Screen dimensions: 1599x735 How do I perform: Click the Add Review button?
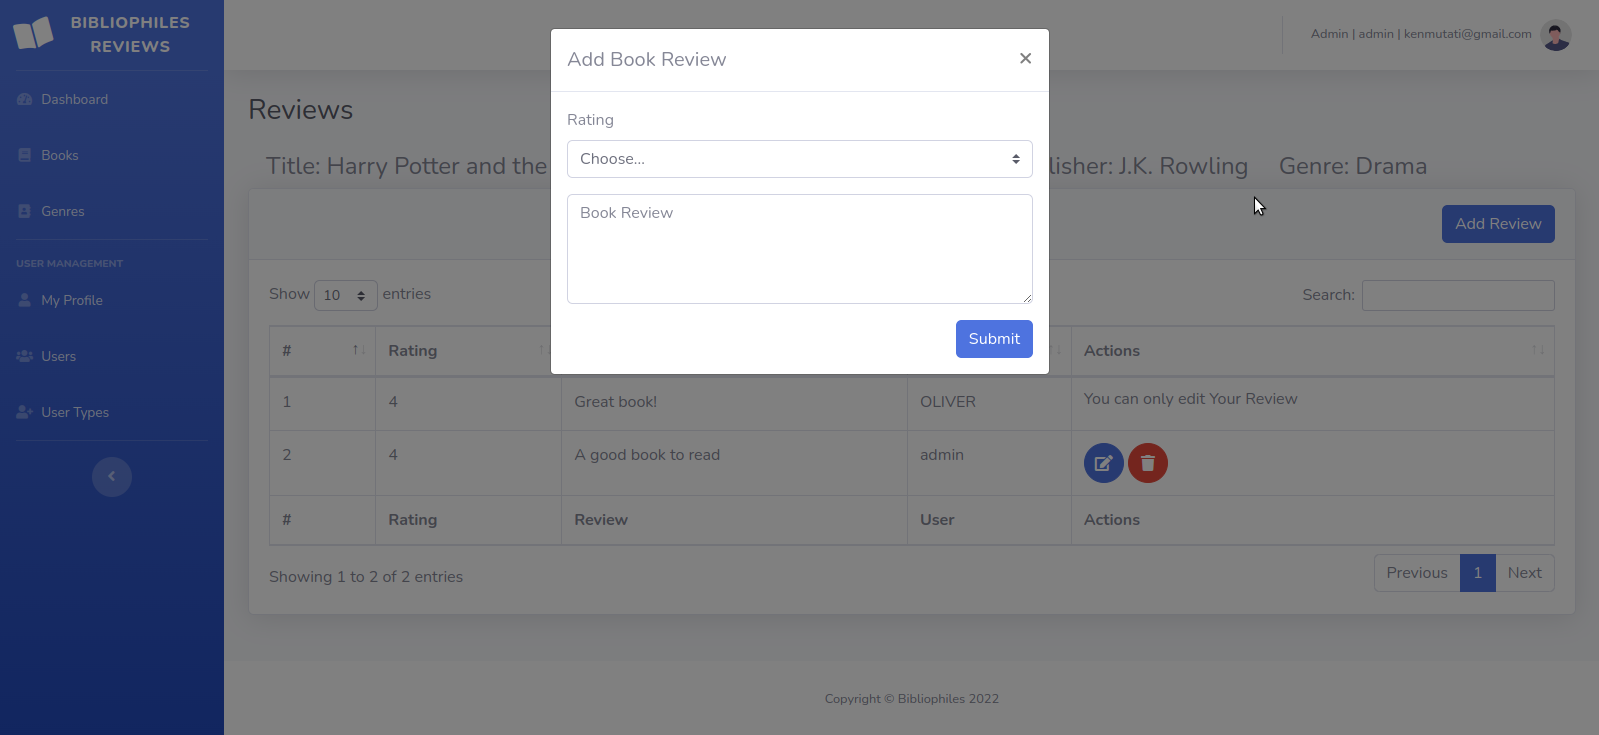1498,224
